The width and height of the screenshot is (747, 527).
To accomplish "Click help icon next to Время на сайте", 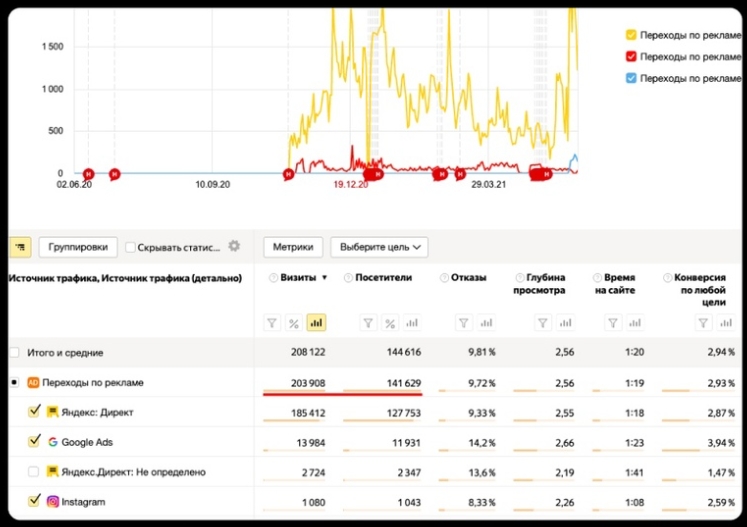I will coord(597,278).
